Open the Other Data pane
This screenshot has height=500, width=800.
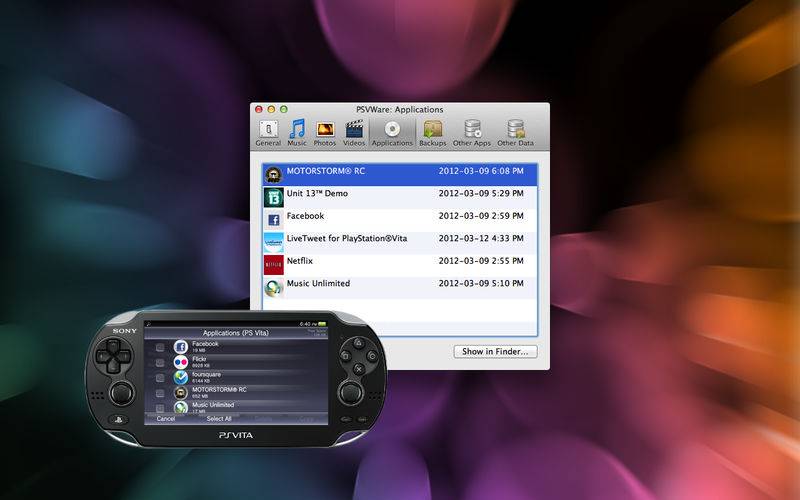tap(515, 134)
